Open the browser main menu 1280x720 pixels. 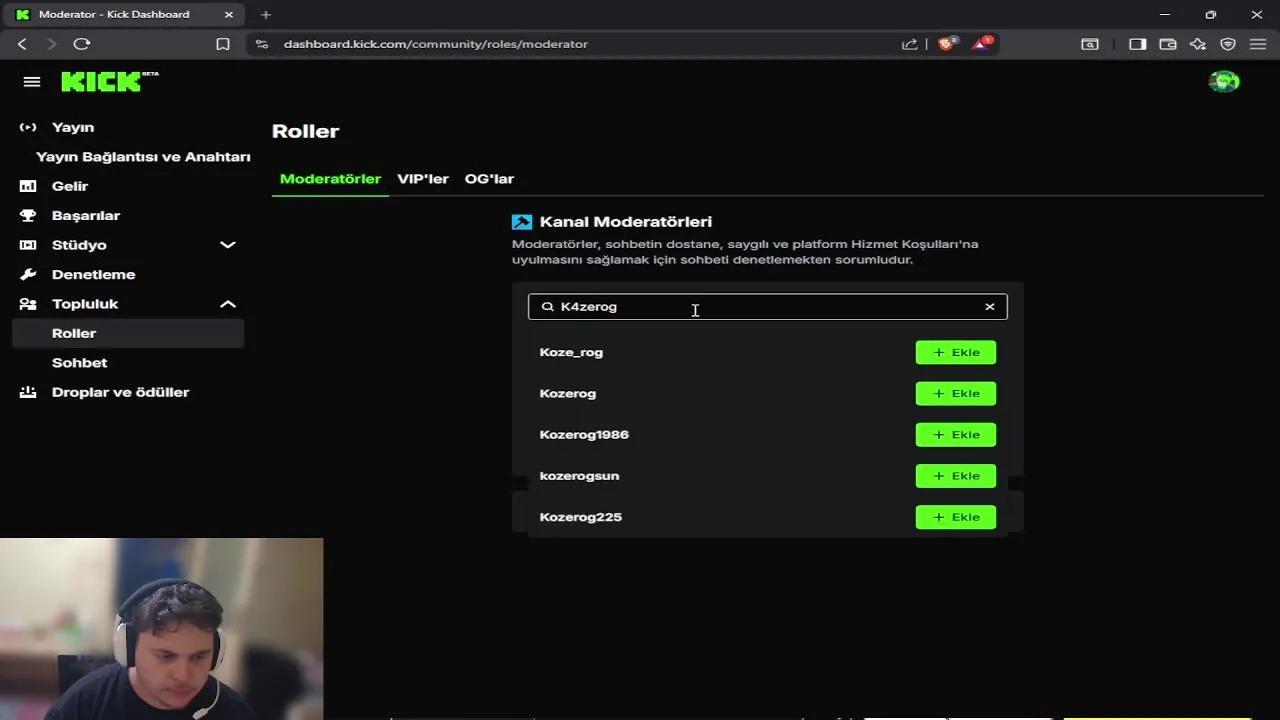[1258, 44]
